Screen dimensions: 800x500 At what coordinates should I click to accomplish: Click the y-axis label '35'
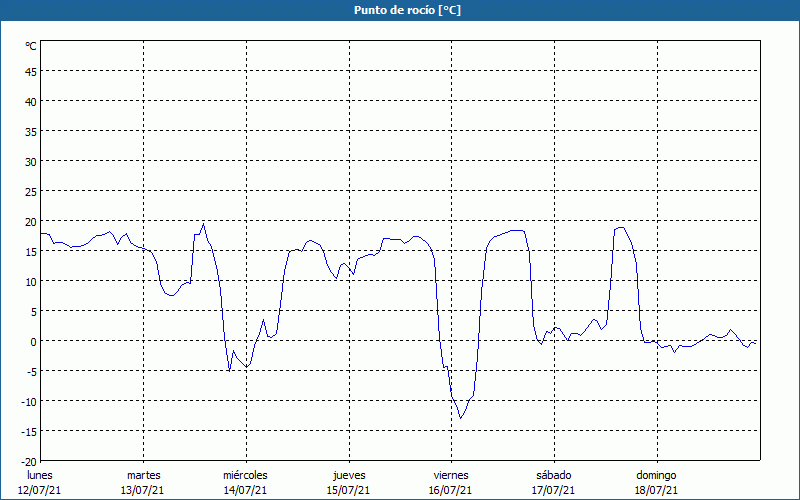coord(31,132)
